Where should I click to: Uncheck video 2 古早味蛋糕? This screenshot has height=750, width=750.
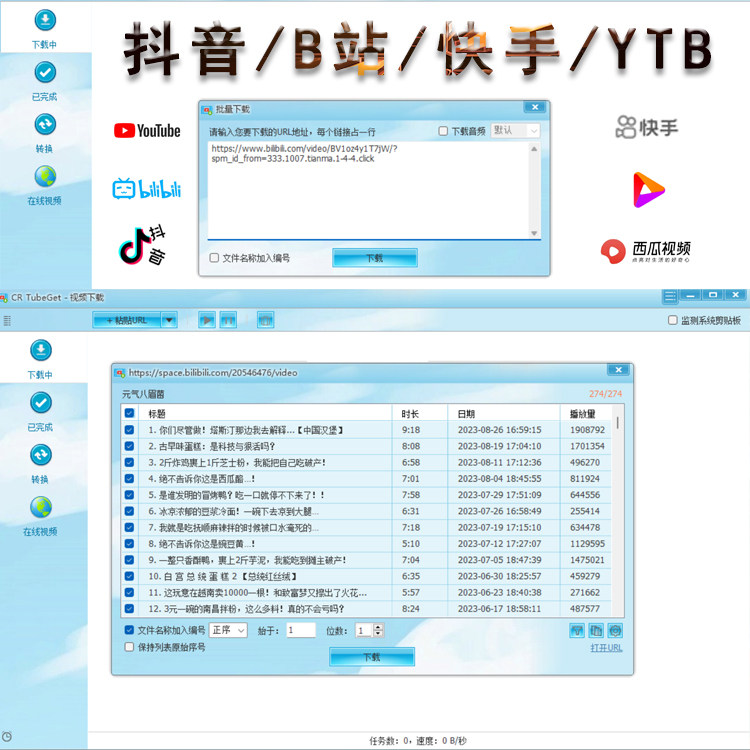pyautogui.click(x=129, y=446)
